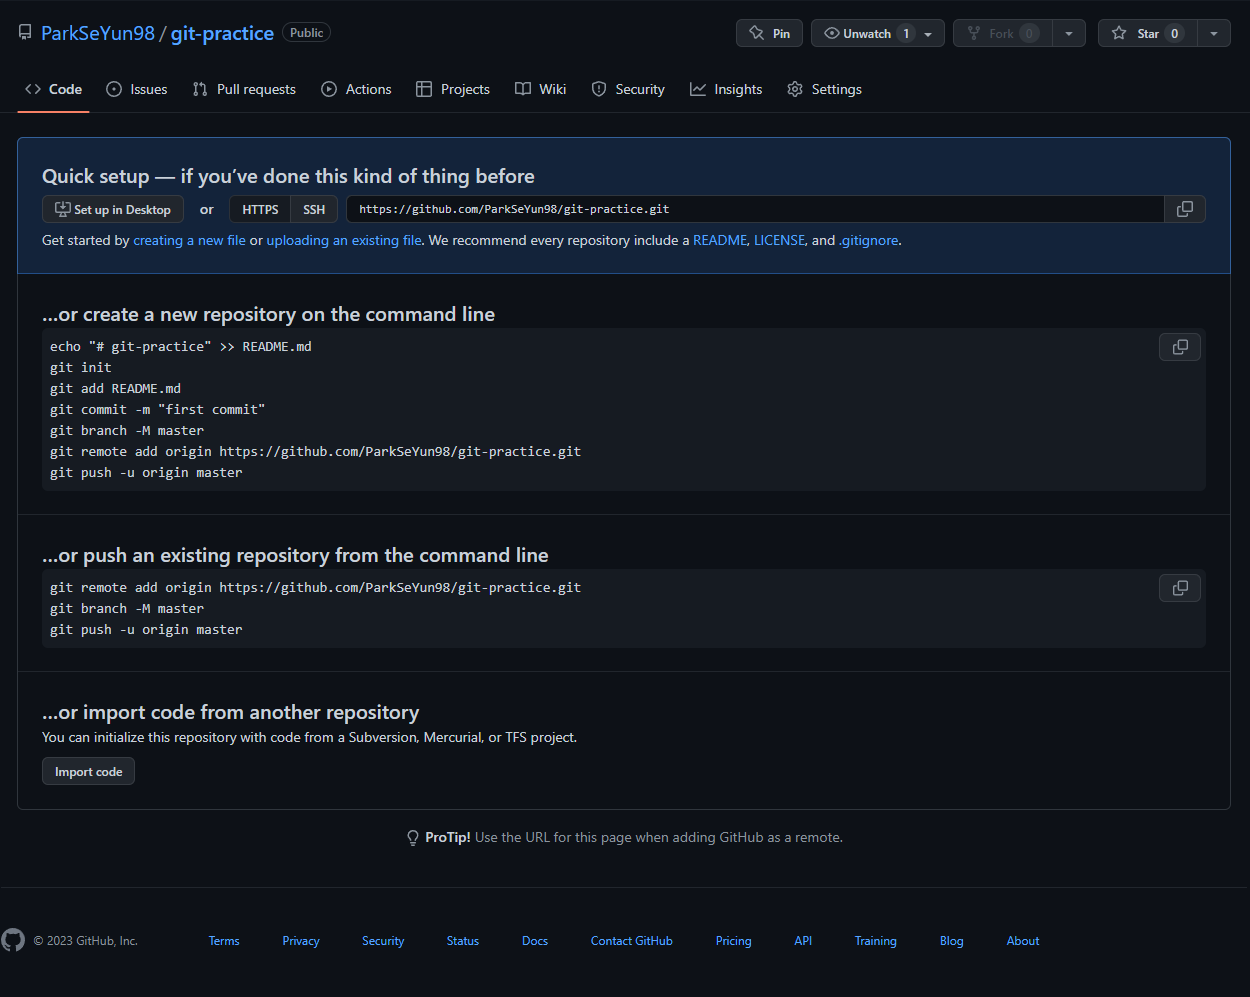Open the Code tab
This screenshot has width=1250, height=997.
point(54,89)
